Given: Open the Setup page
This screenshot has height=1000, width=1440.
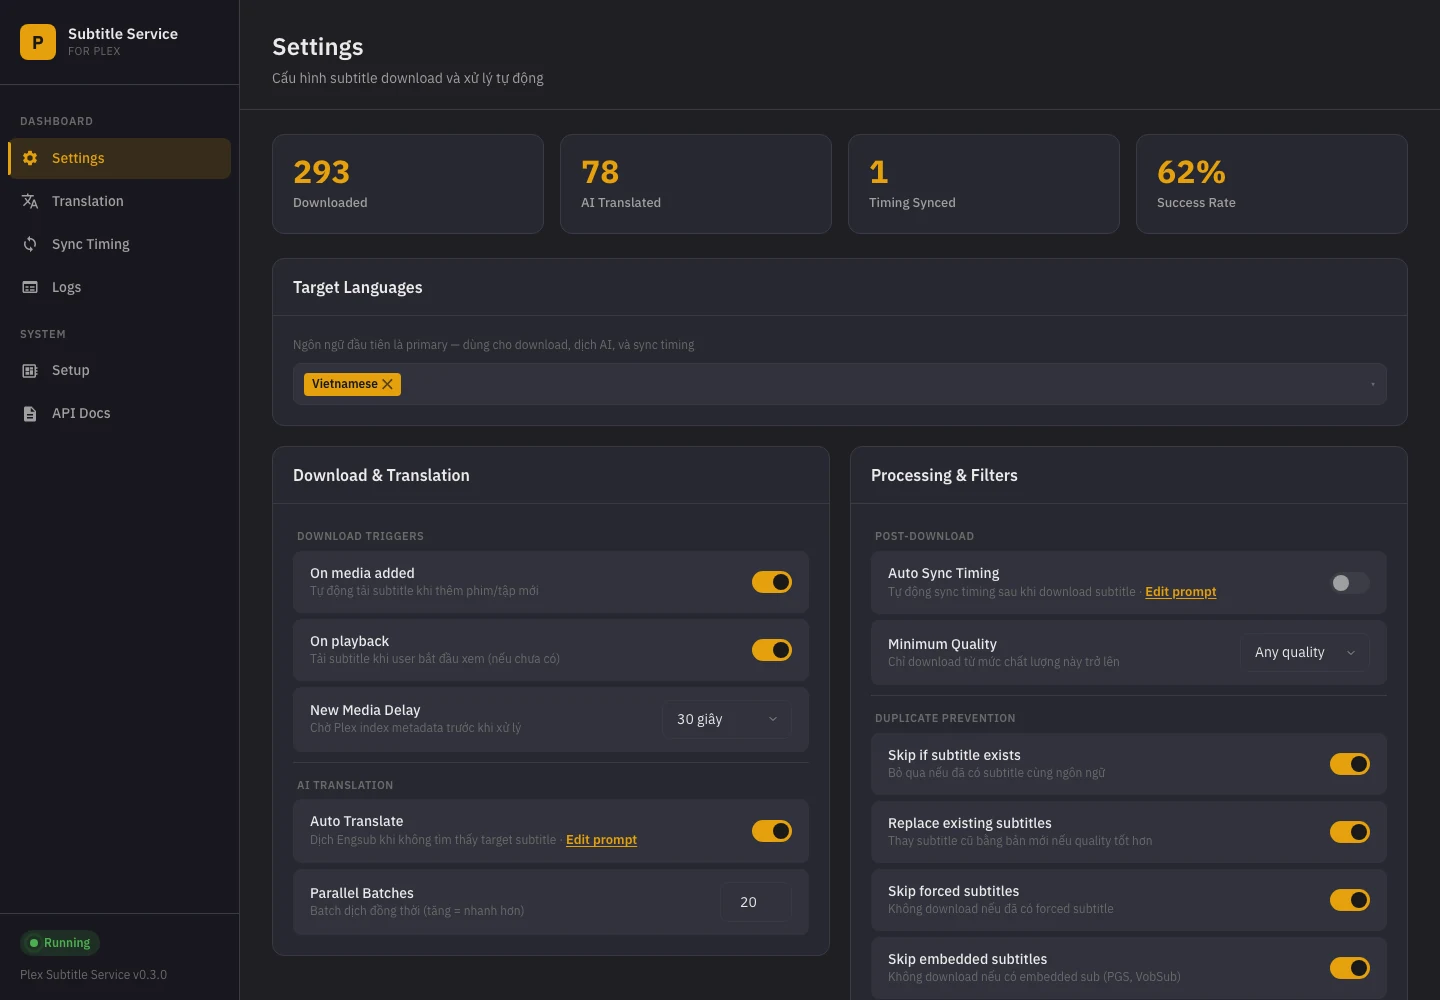Looking at the screenshot, I should (120, 370).
